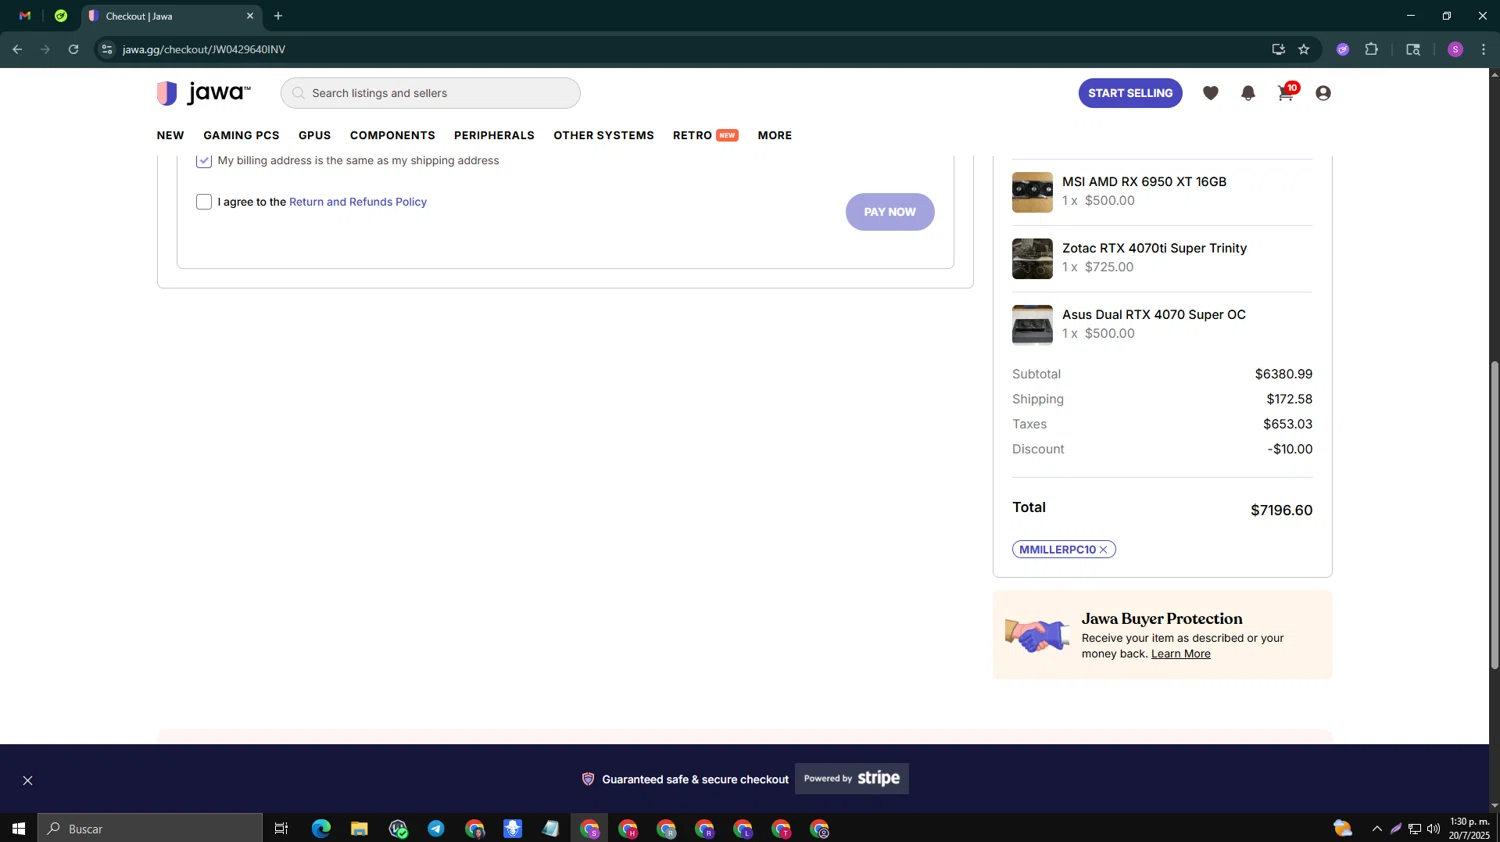Select the Zotac RTX 4070ti Super thumbnail
The height and width of the screenshot is (842, 1500).
point(1032,258)
